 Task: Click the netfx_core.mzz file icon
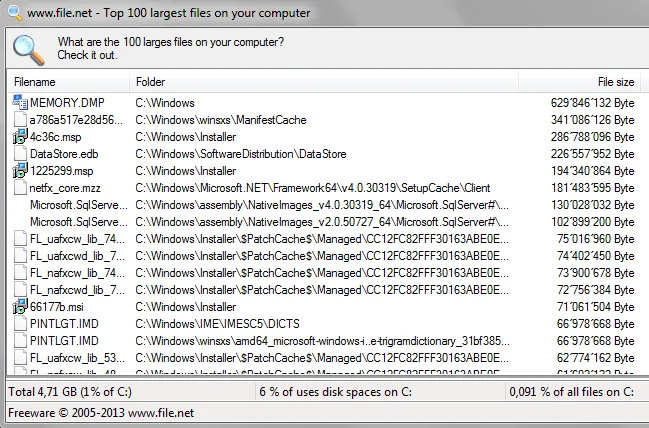coord(20,187)
